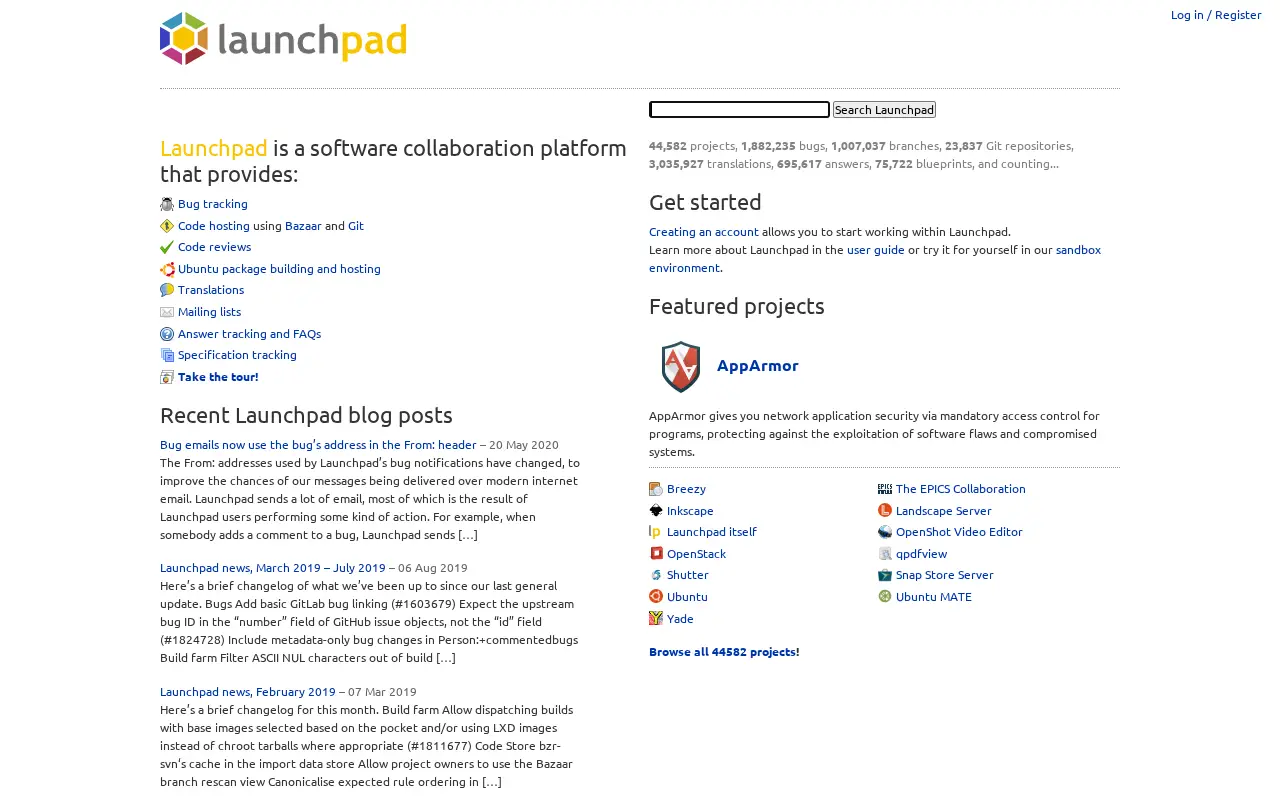
Task: Click the Snap Store Server icon
Action: click(885, 575)
